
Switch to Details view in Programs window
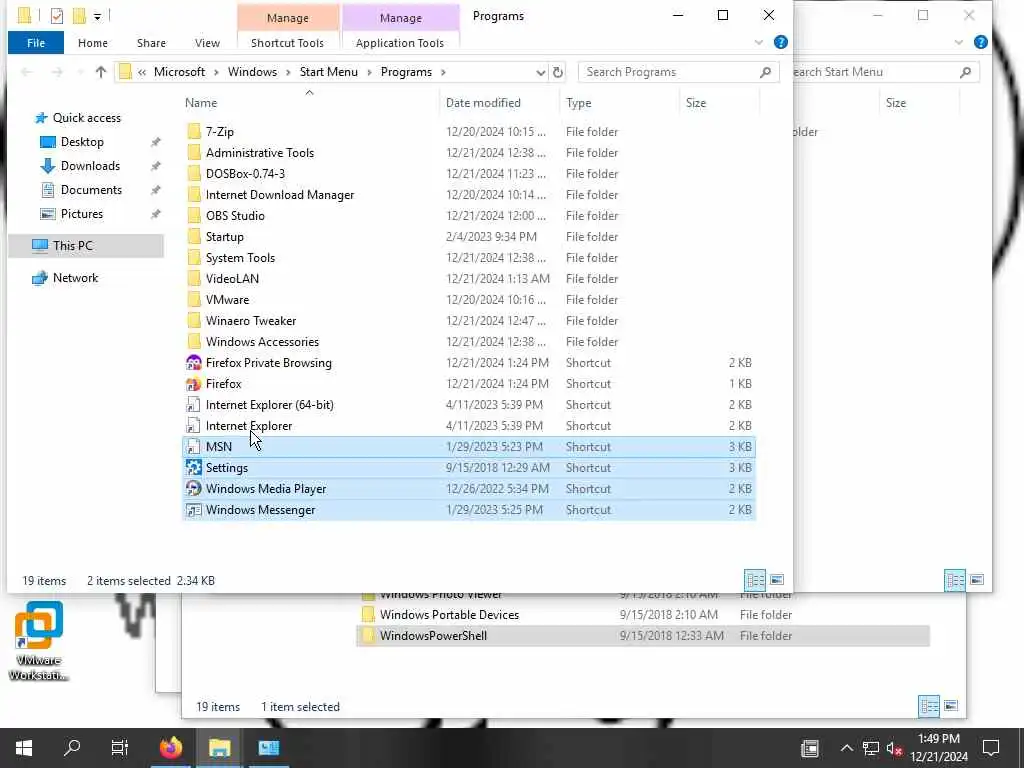[x=756, y=580]
